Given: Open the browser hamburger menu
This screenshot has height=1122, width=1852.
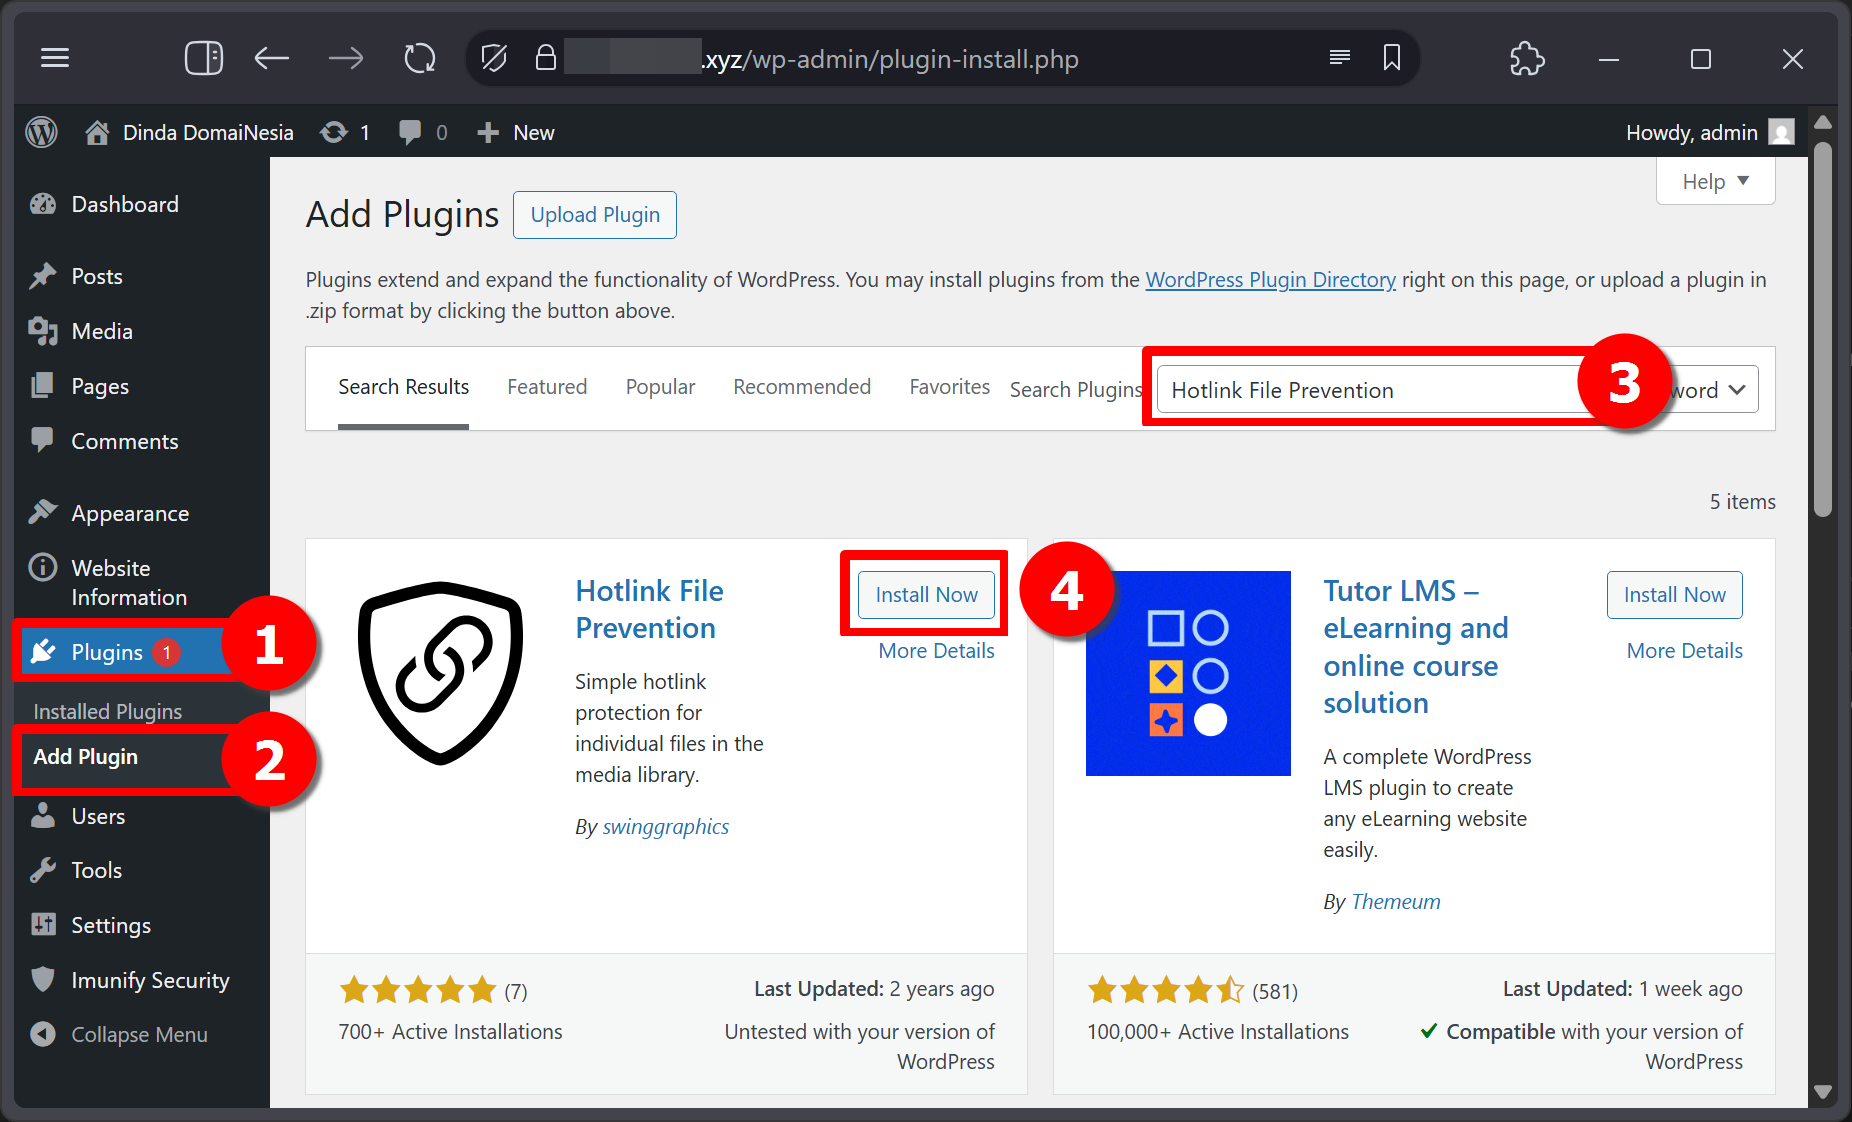Looking at the screenshot, I should (x=55, y=58).
